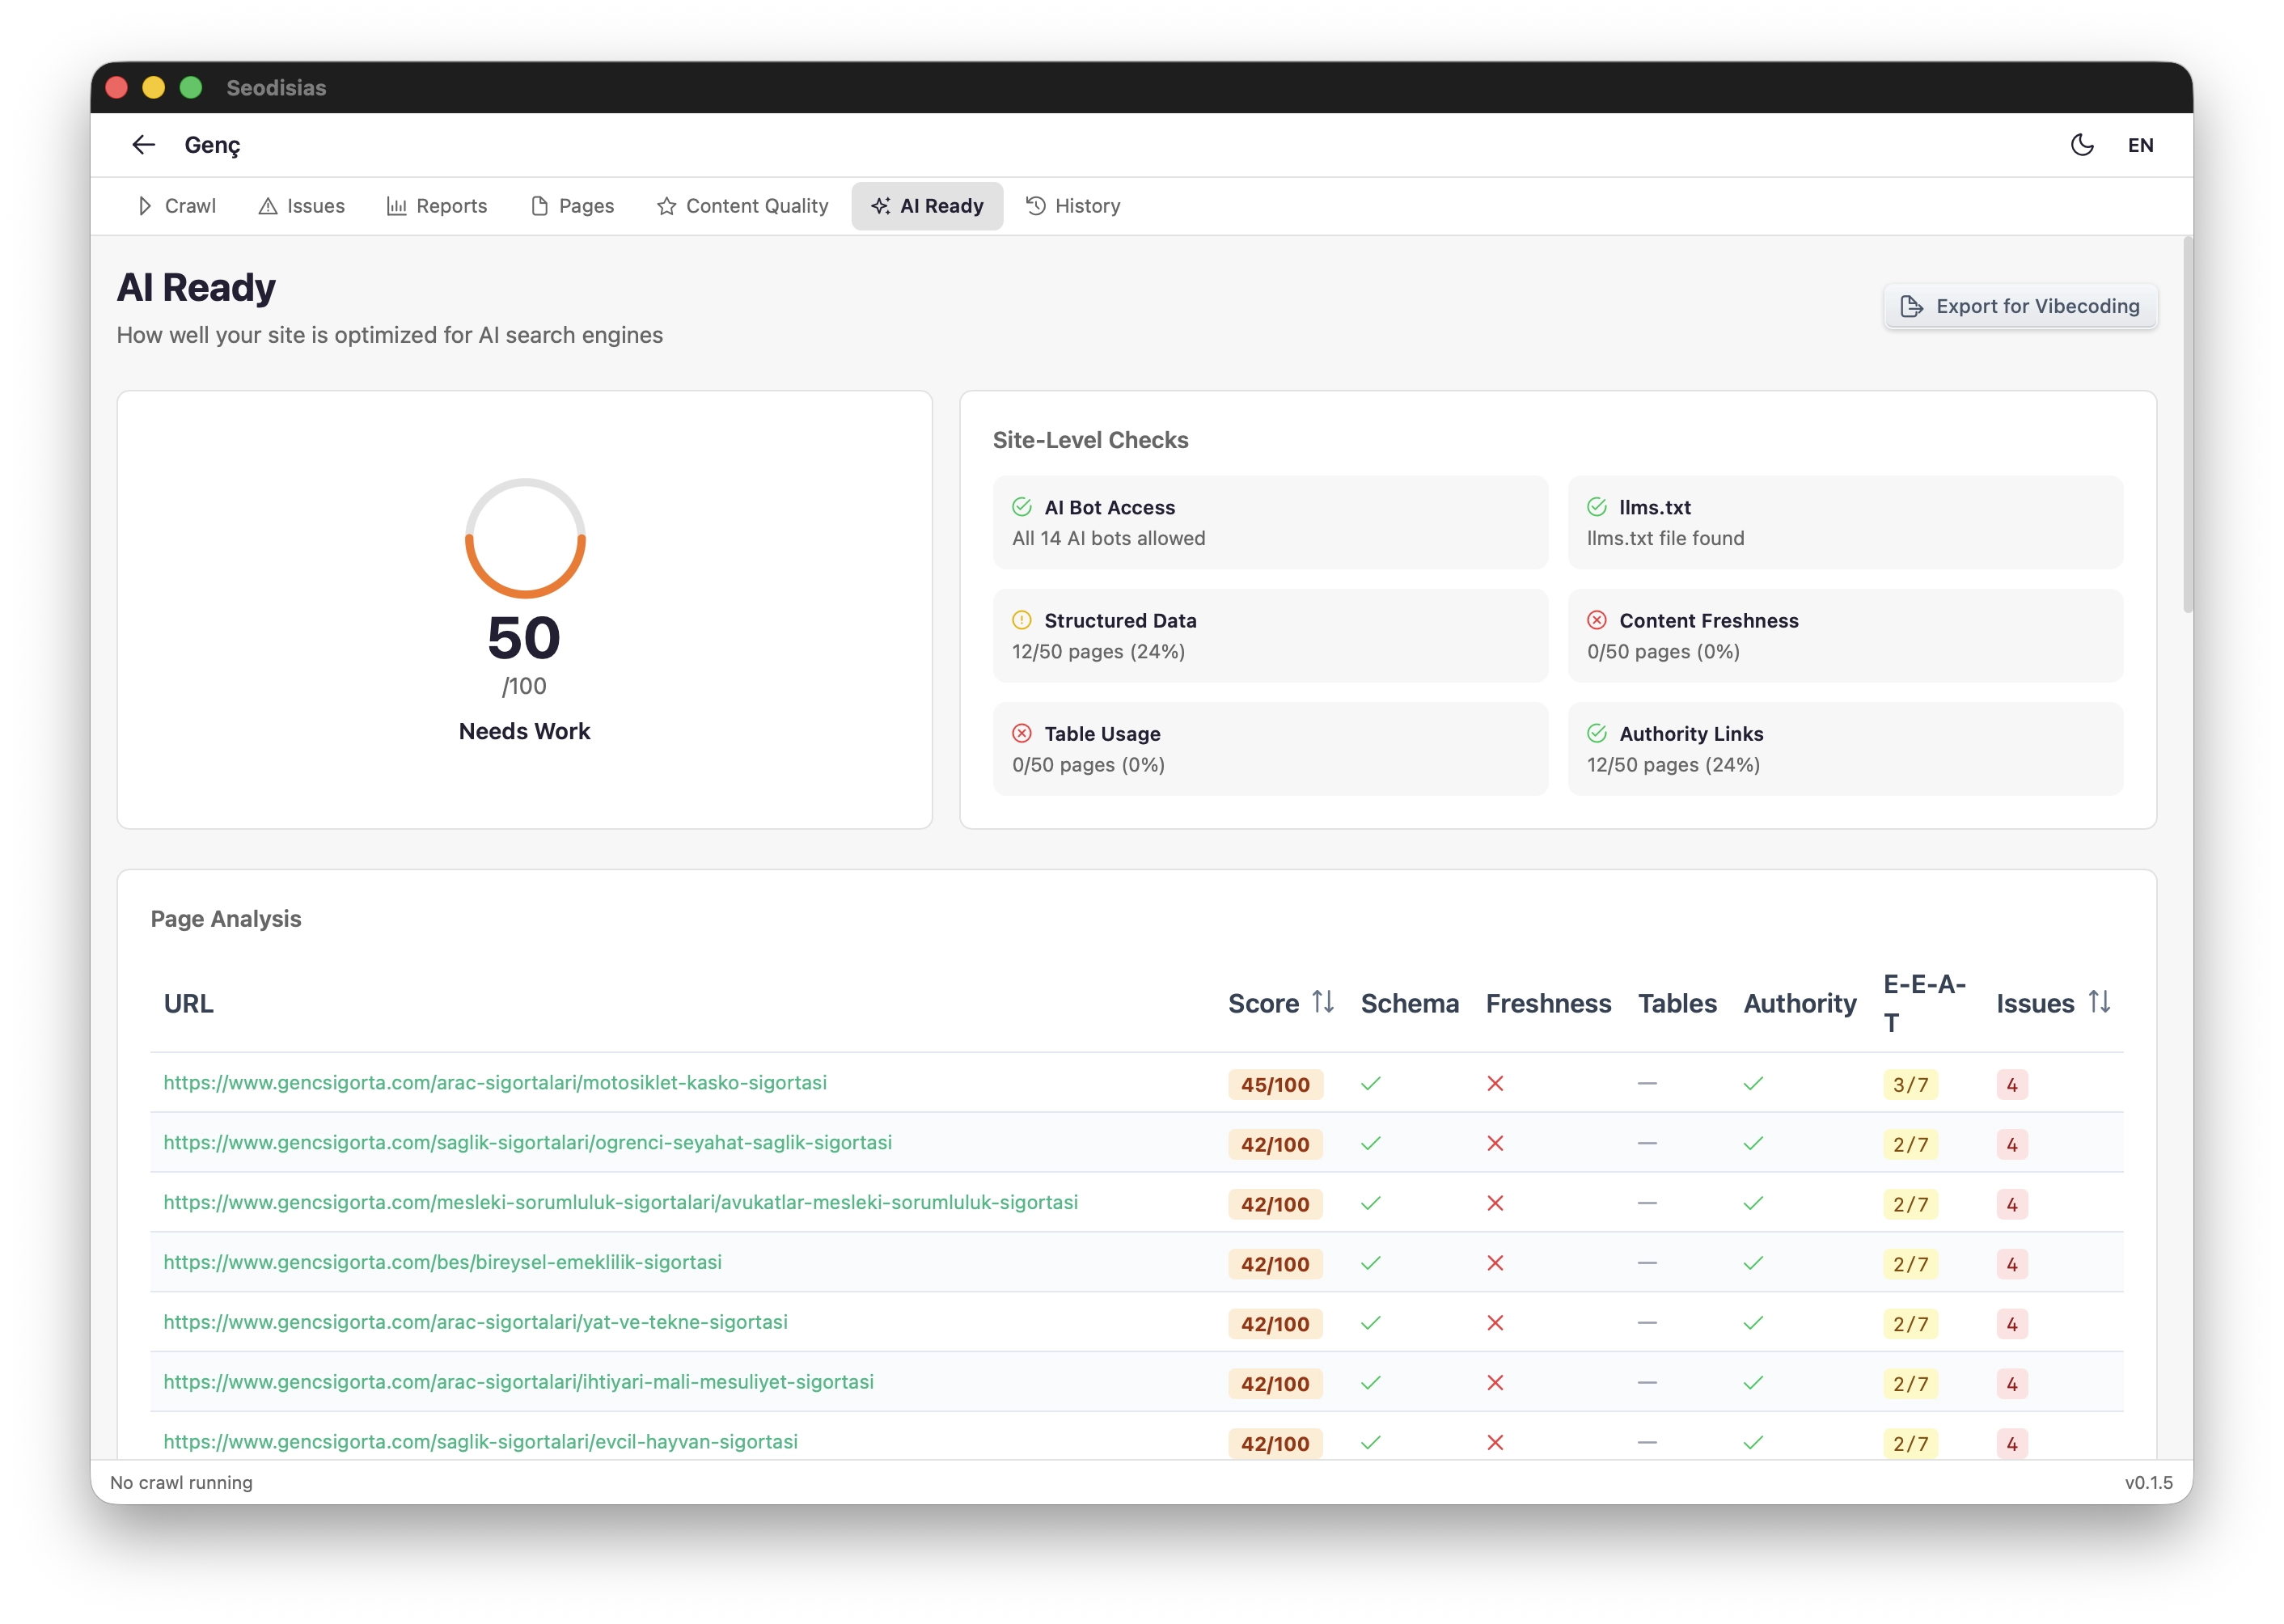The height and width of the screenshot is (1624, 2284).
Task: Click the Issues warning triangle icon
Action: (x=267, y=206)
